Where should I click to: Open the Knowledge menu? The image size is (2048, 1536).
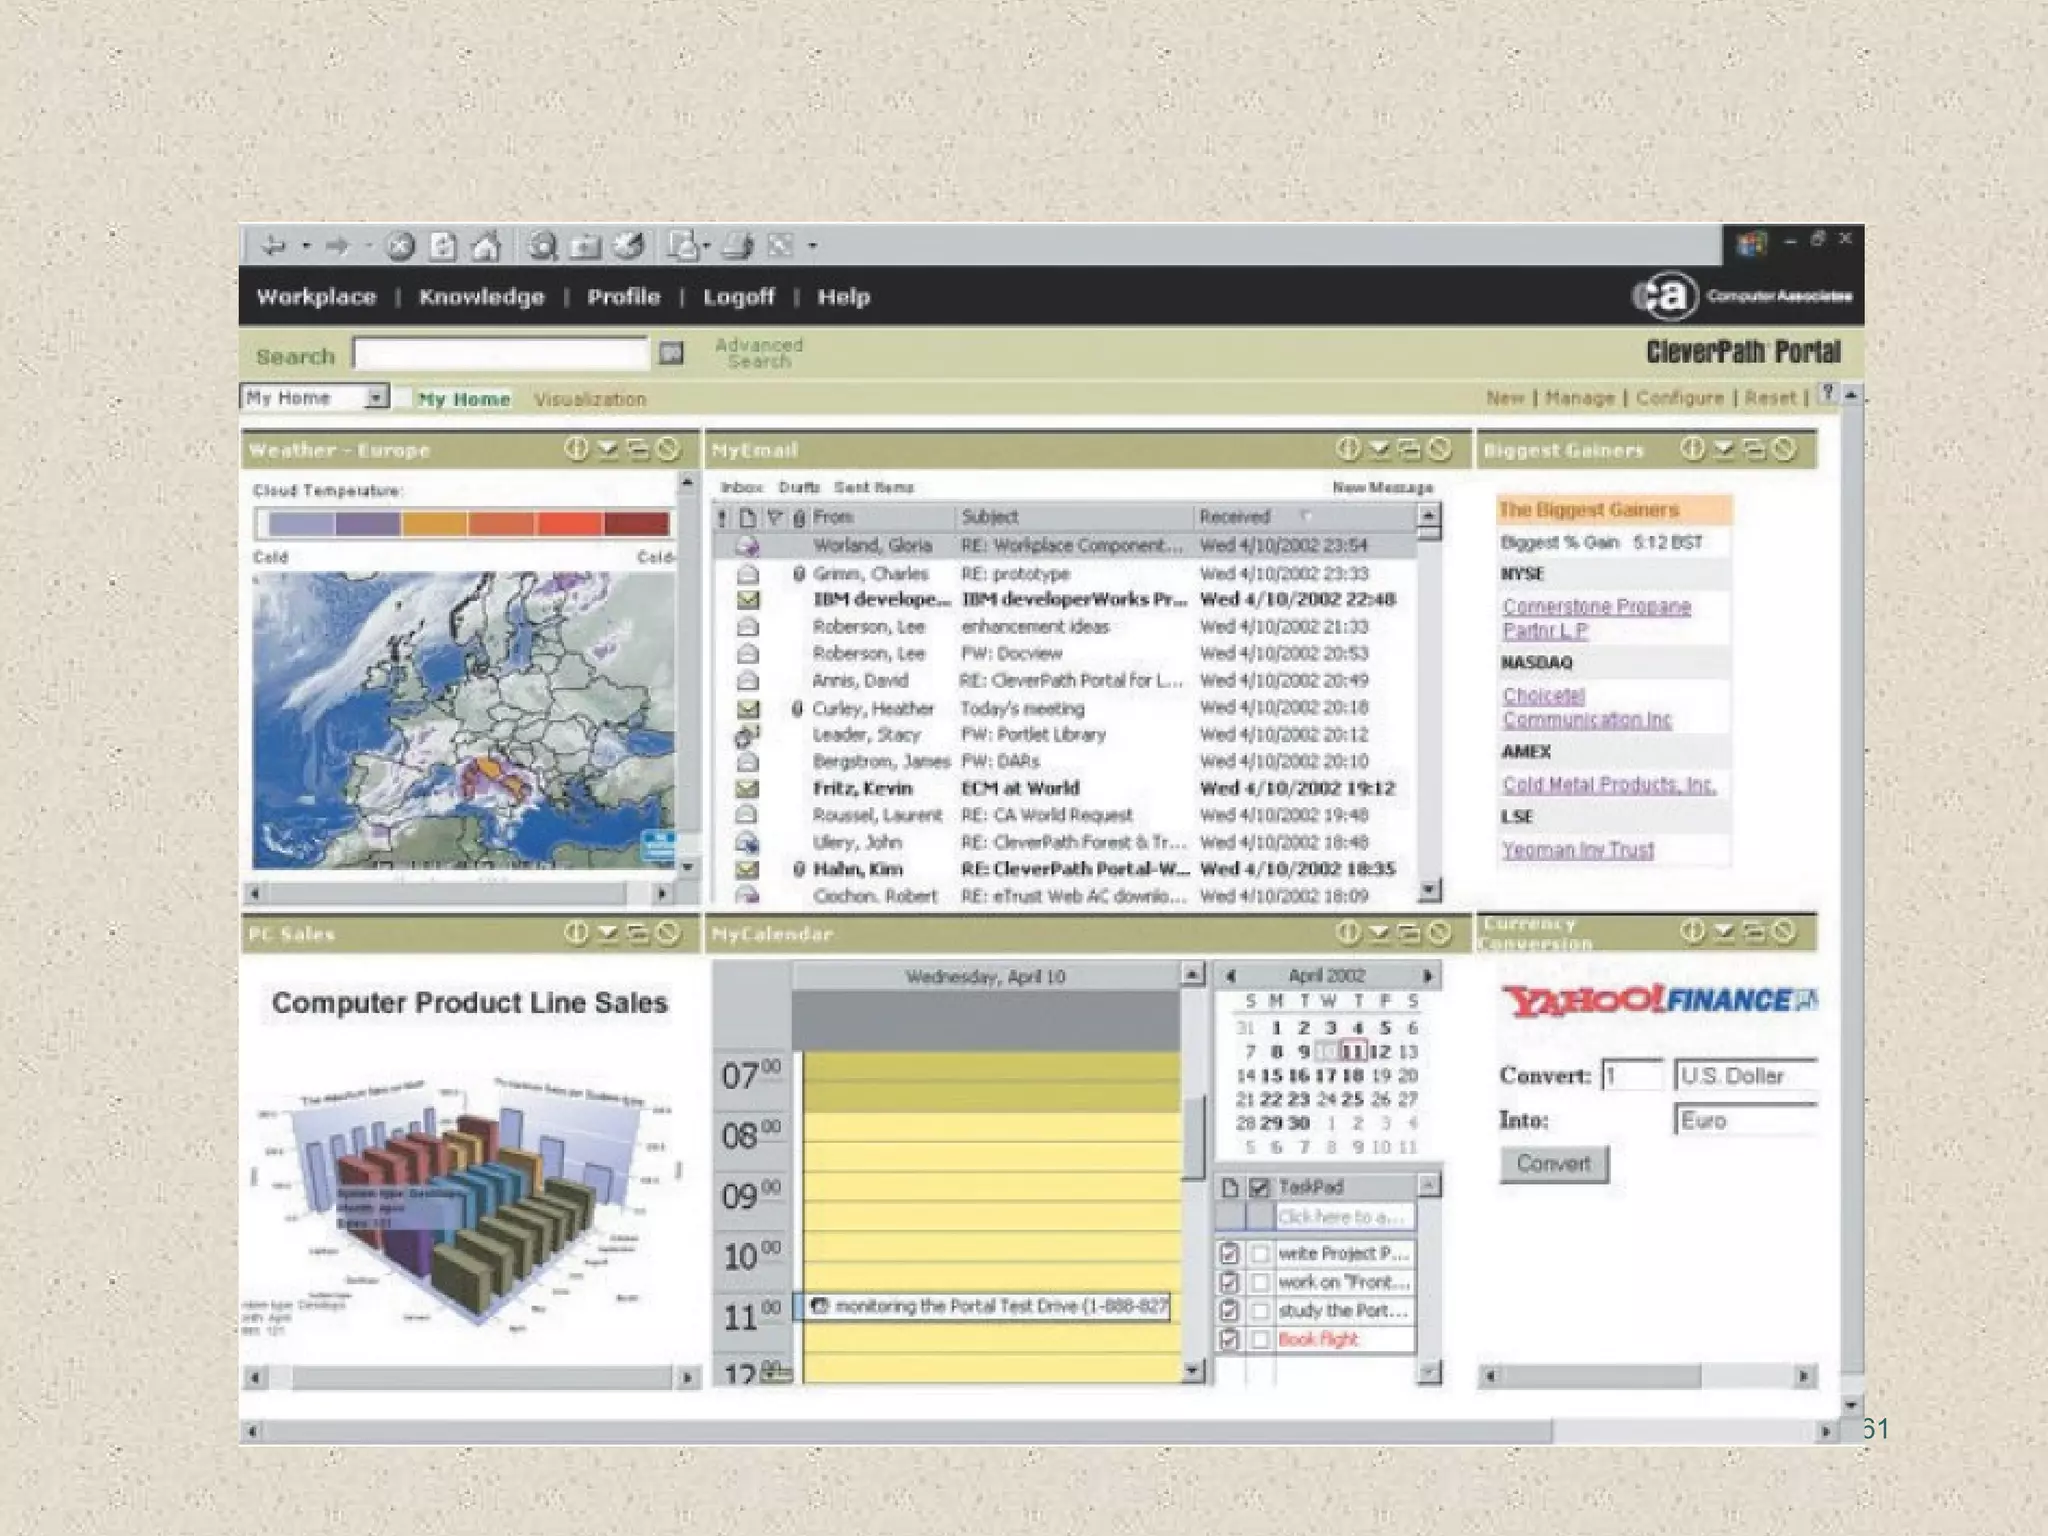481,296
